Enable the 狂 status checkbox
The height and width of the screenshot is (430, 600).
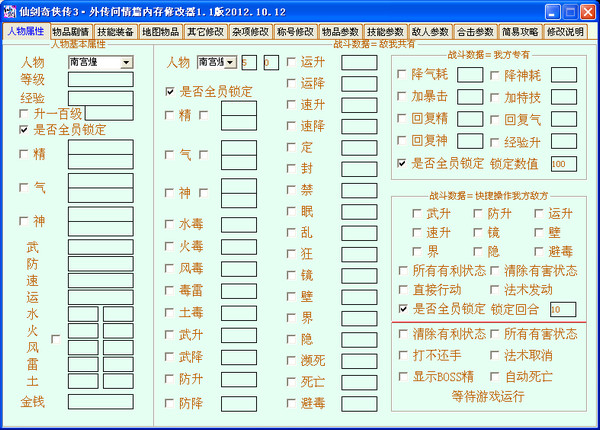pos(291,254)
